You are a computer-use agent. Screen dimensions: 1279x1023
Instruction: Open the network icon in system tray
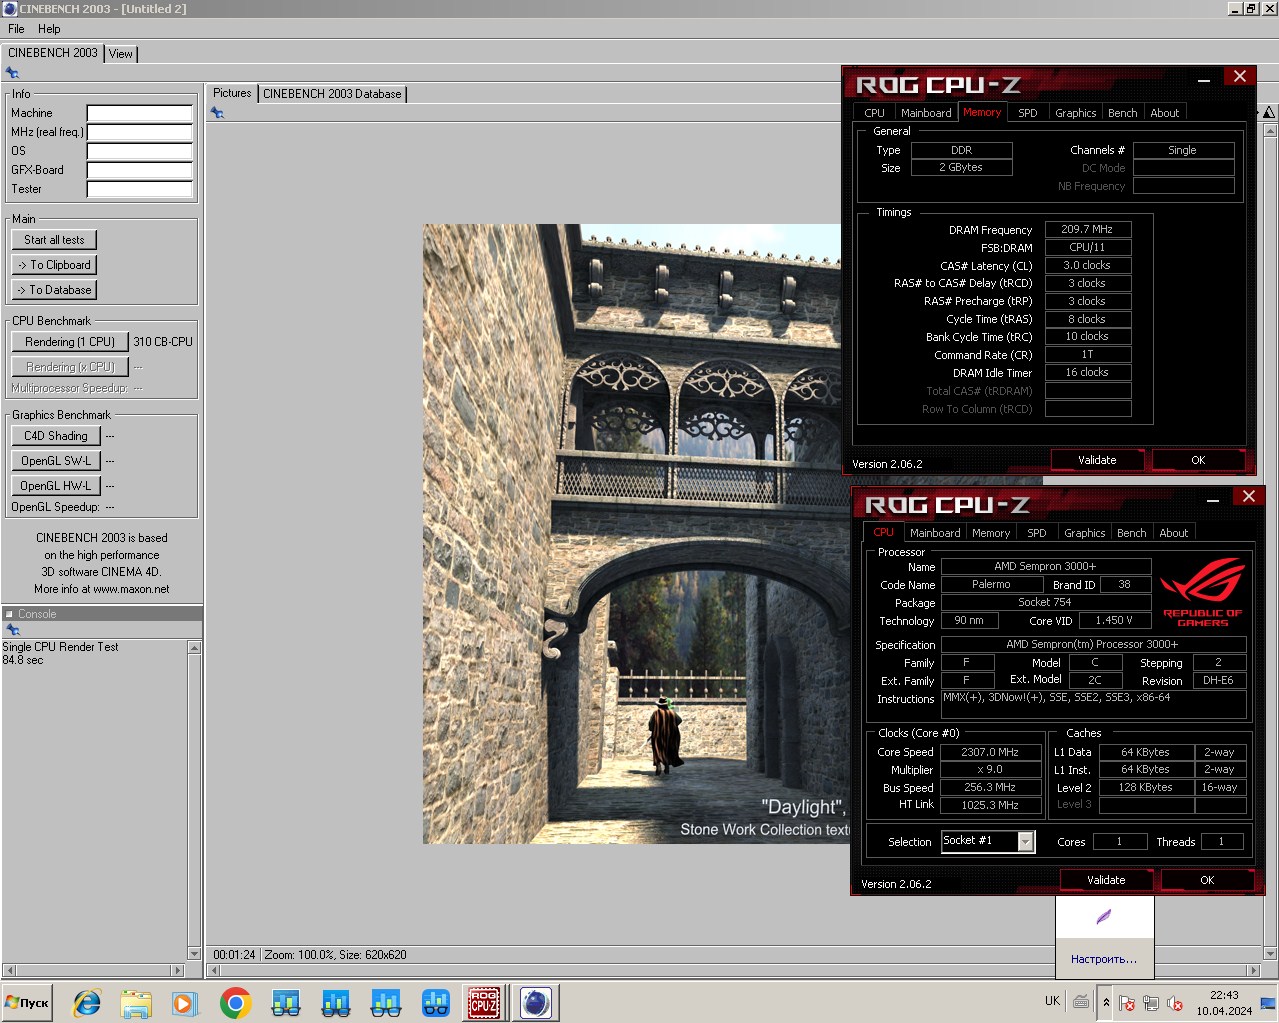coord(1151,1002)
